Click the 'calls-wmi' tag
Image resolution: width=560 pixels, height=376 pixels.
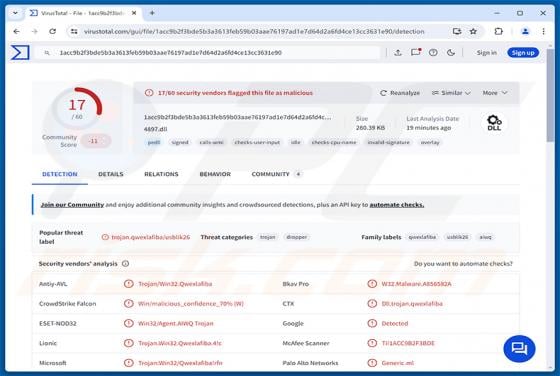coord(211,142)
